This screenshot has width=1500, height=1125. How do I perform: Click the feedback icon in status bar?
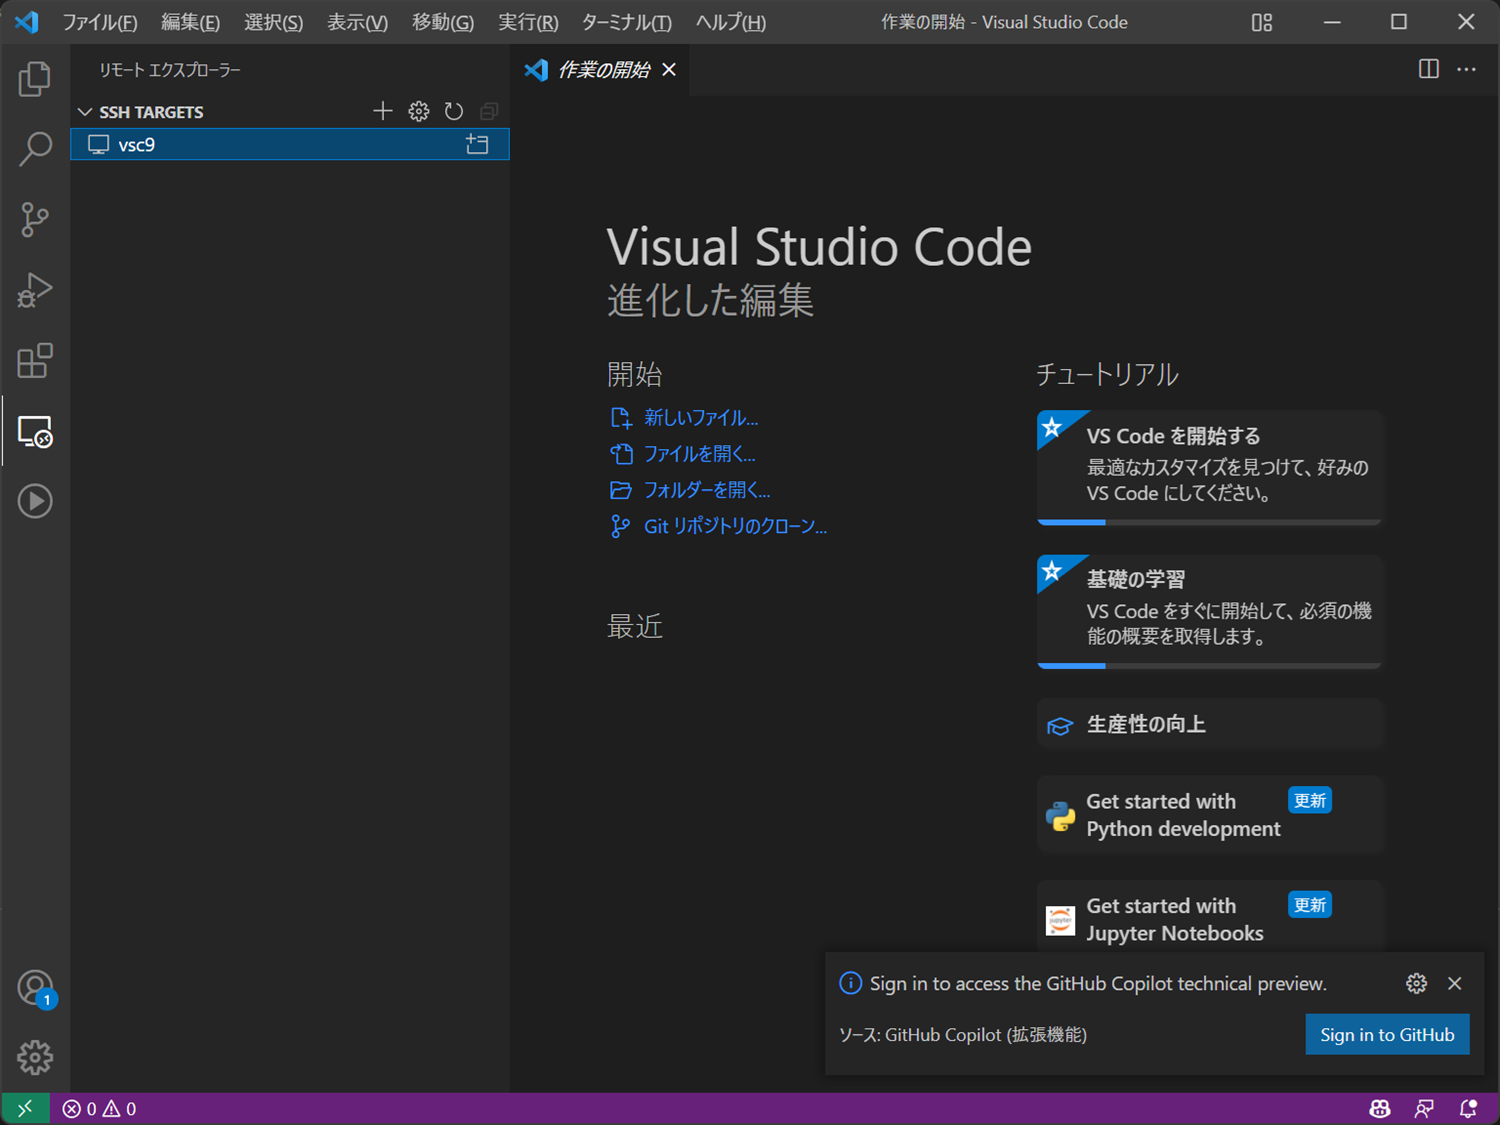1424,1108
